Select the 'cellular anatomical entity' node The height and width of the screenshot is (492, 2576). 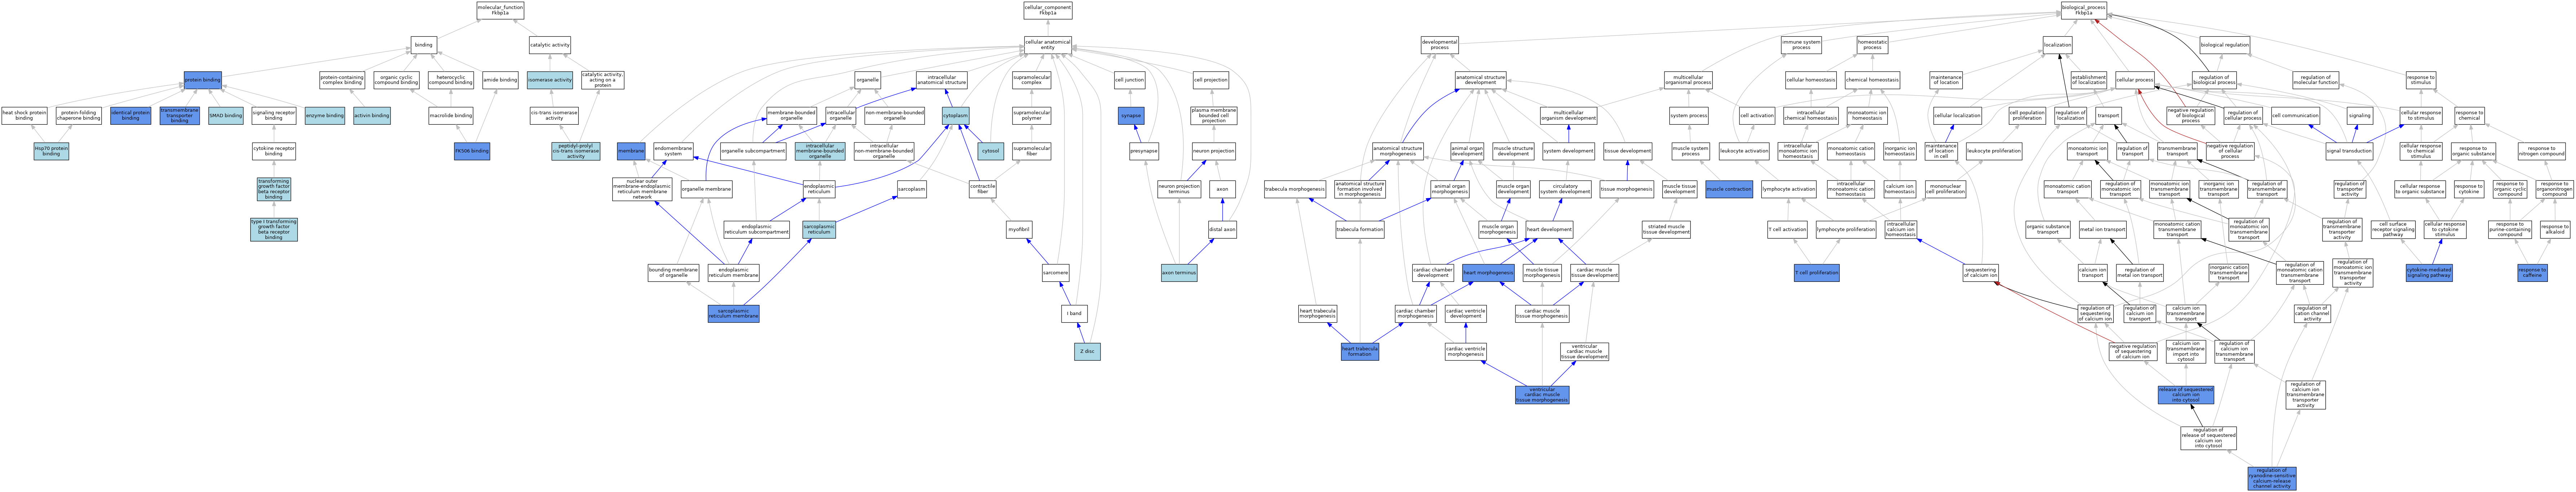click(x=1048, y=45)
